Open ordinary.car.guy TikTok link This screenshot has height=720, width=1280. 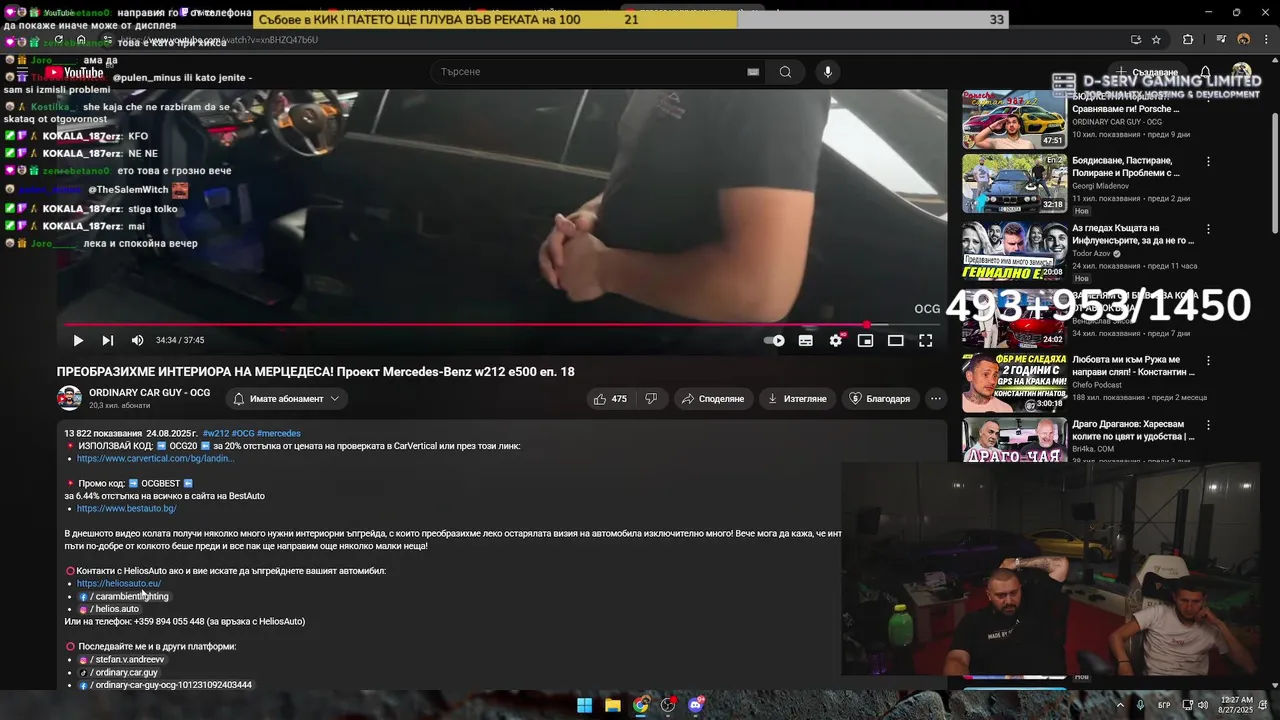118,673
